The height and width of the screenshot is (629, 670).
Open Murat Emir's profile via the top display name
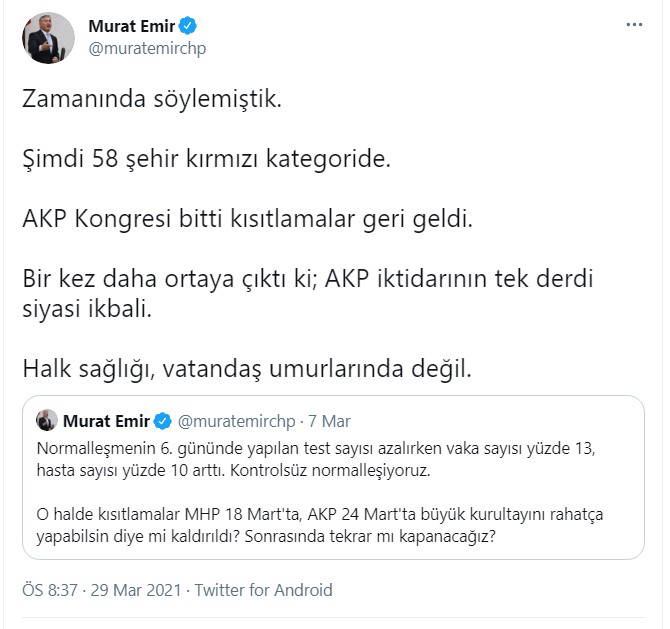click(131, 27)
